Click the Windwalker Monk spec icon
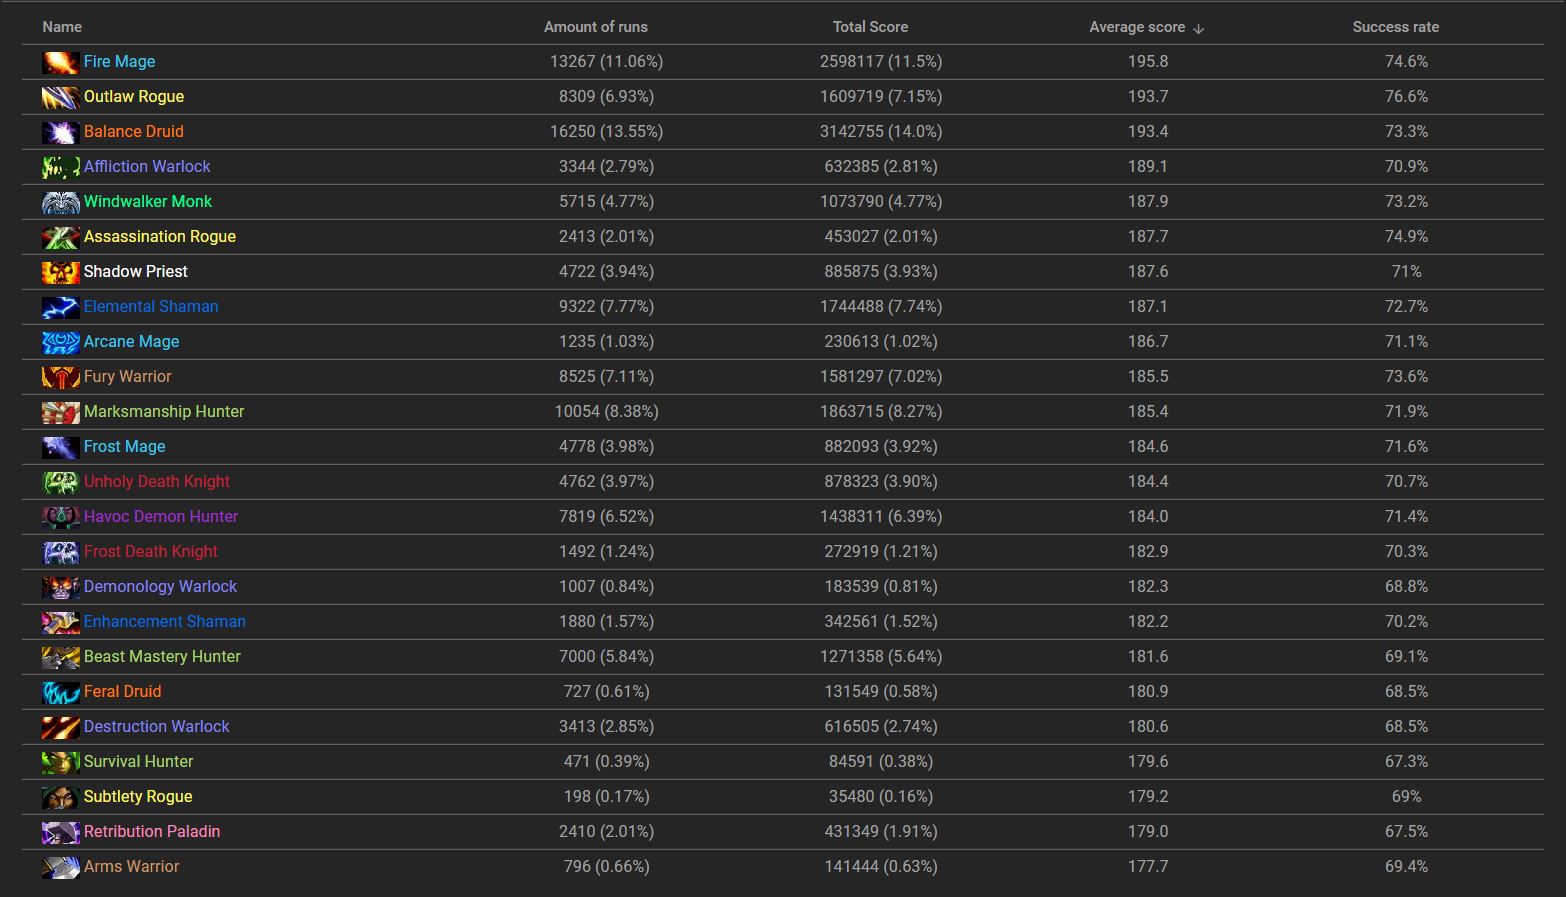The image size is (1566, 897). 60,202
